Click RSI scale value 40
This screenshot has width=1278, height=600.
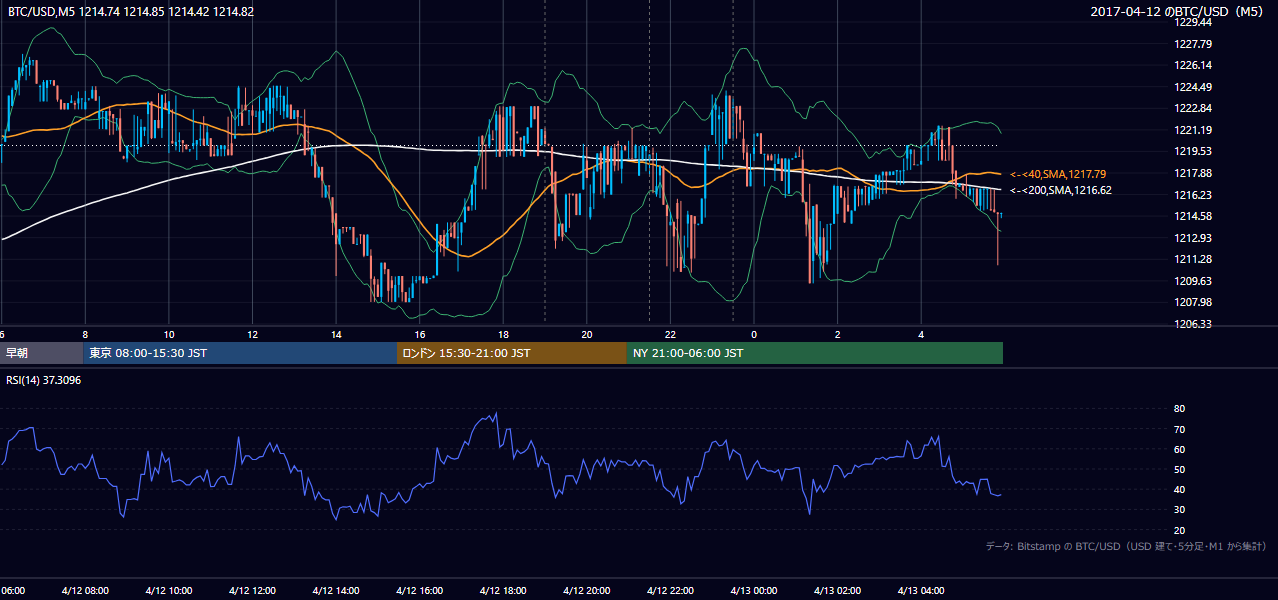click(1179, 489)
